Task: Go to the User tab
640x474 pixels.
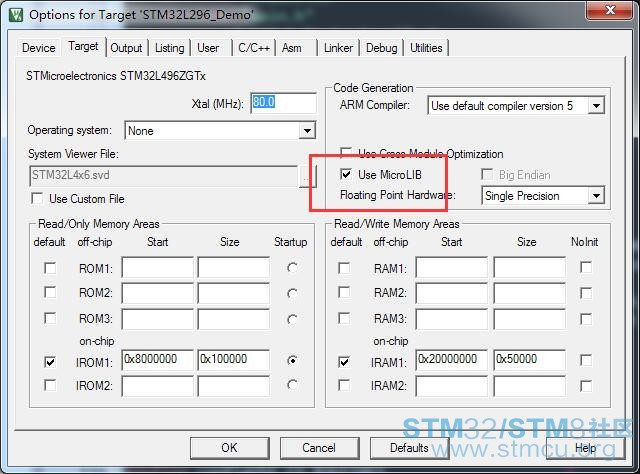Action: [208, 48]
